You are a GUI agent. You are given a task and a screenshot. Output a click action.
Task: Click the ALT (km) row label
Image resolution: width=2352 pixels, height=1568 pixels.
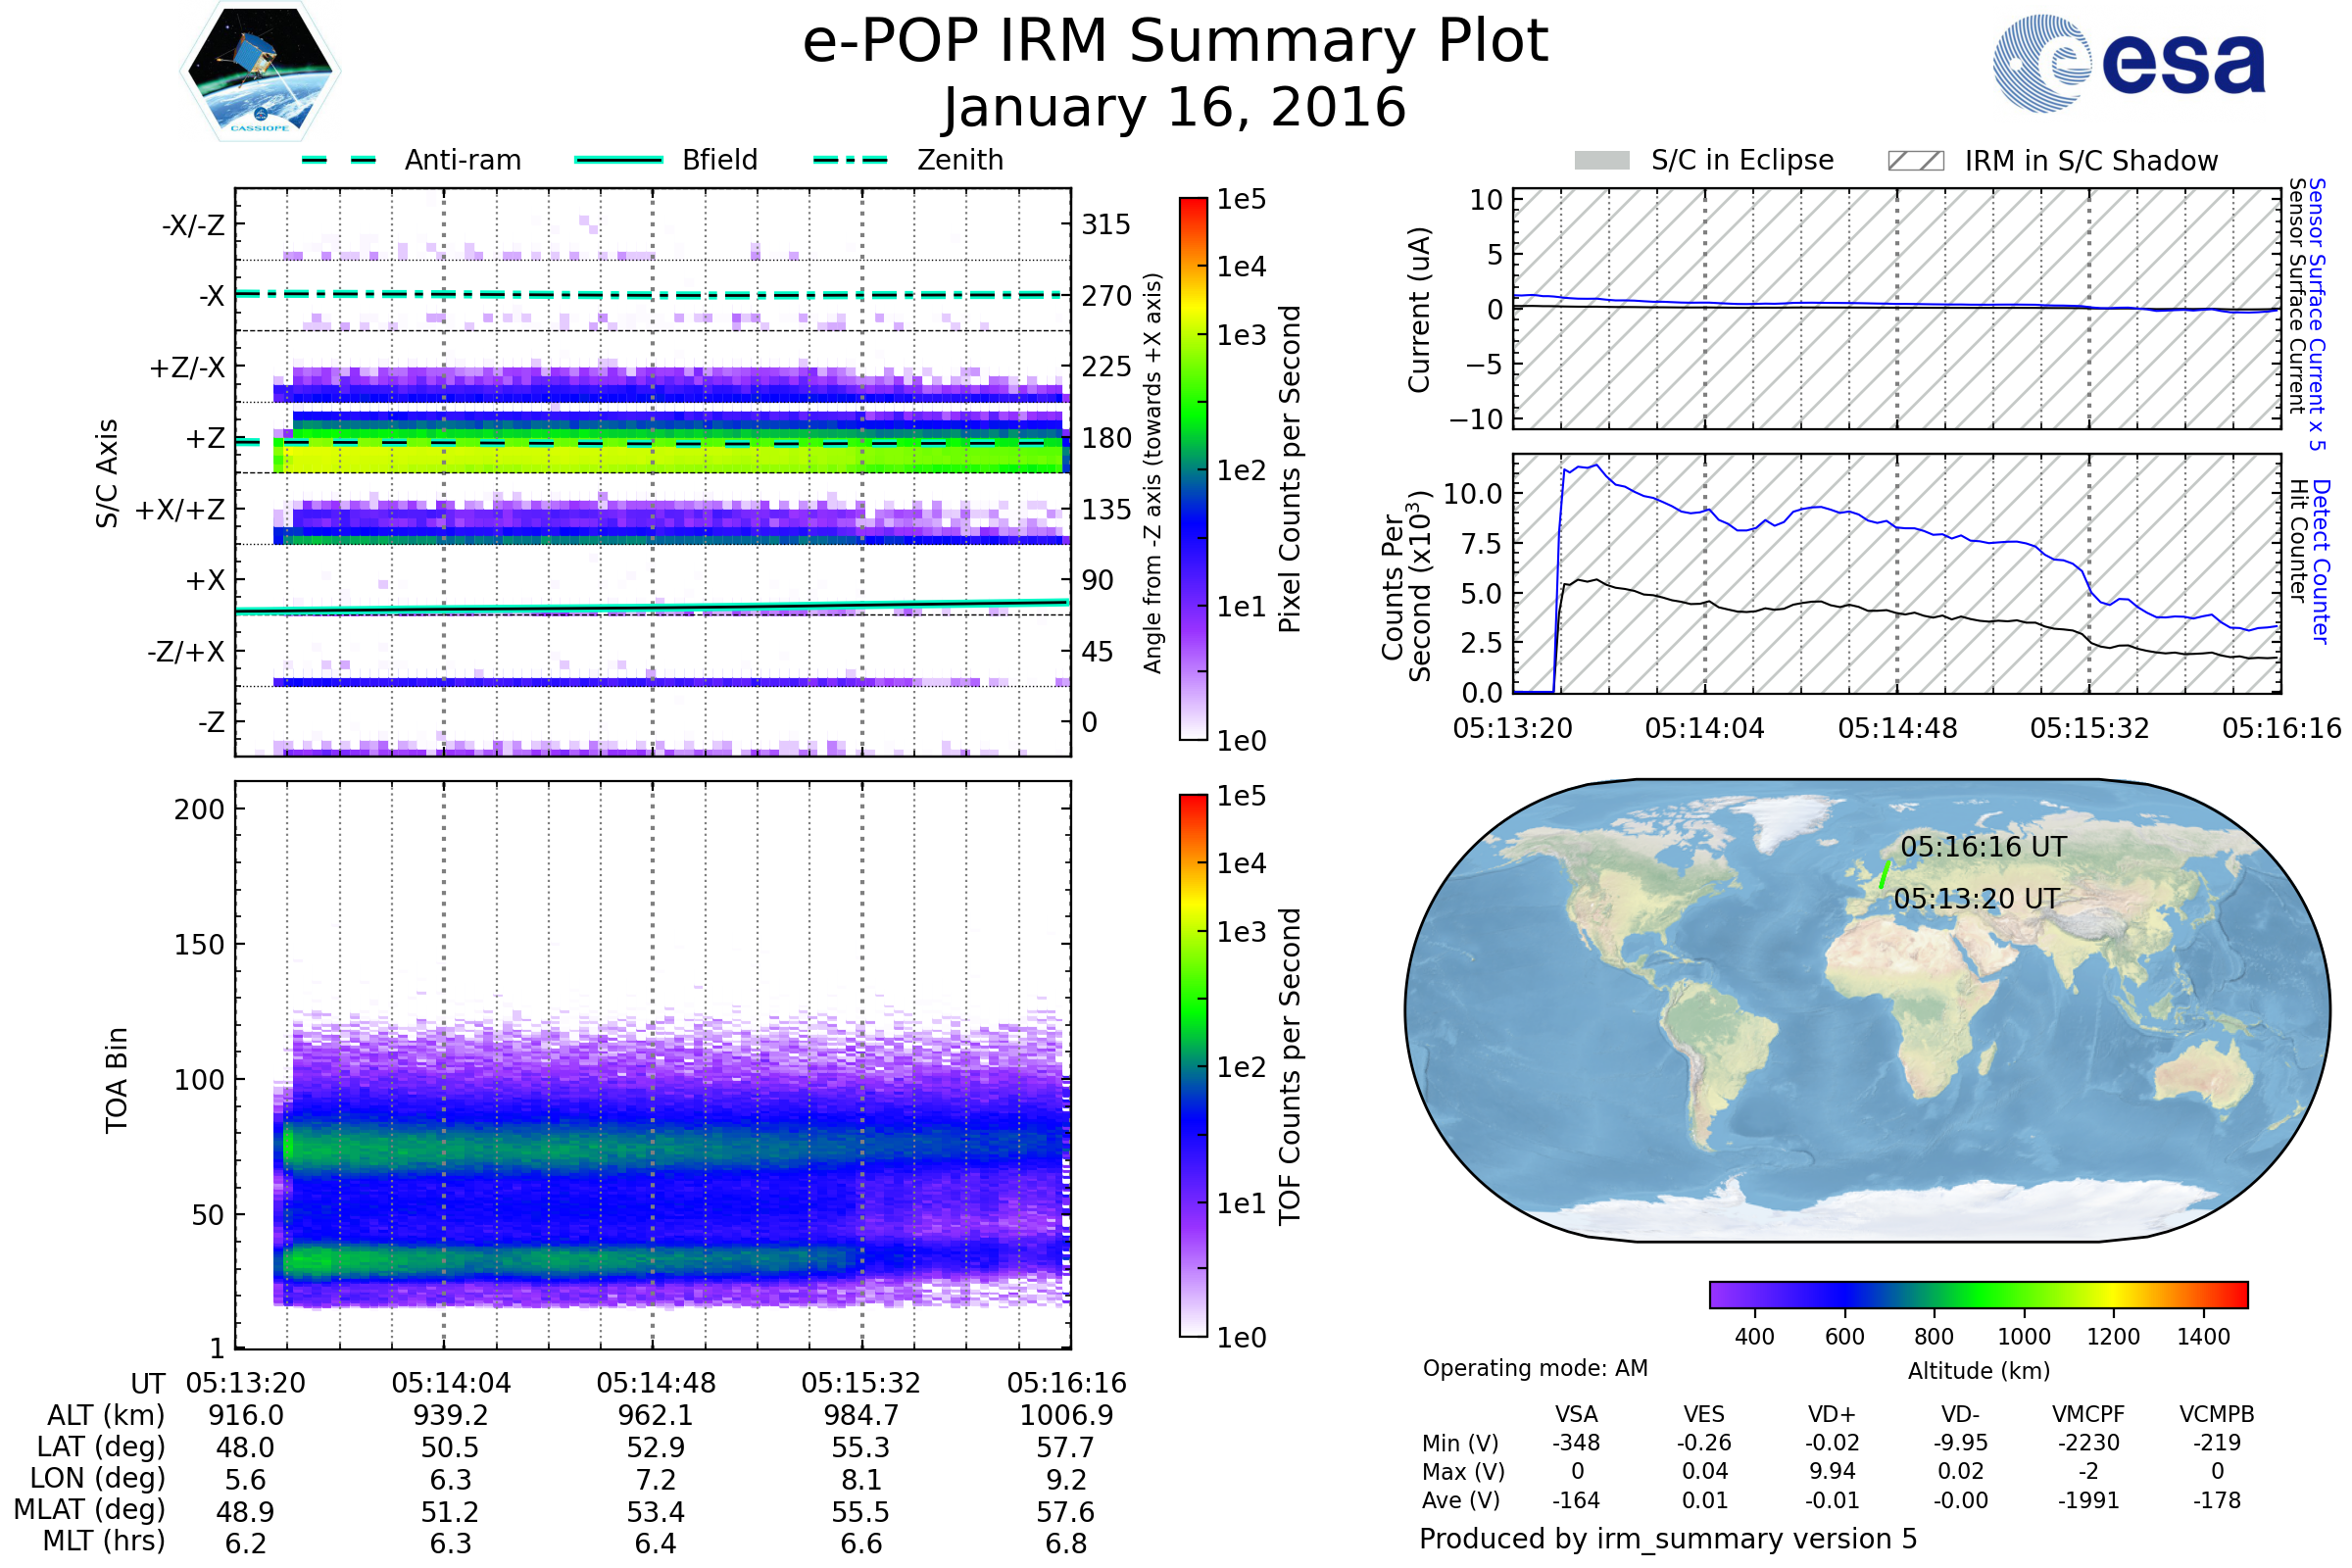[106, 1415]
